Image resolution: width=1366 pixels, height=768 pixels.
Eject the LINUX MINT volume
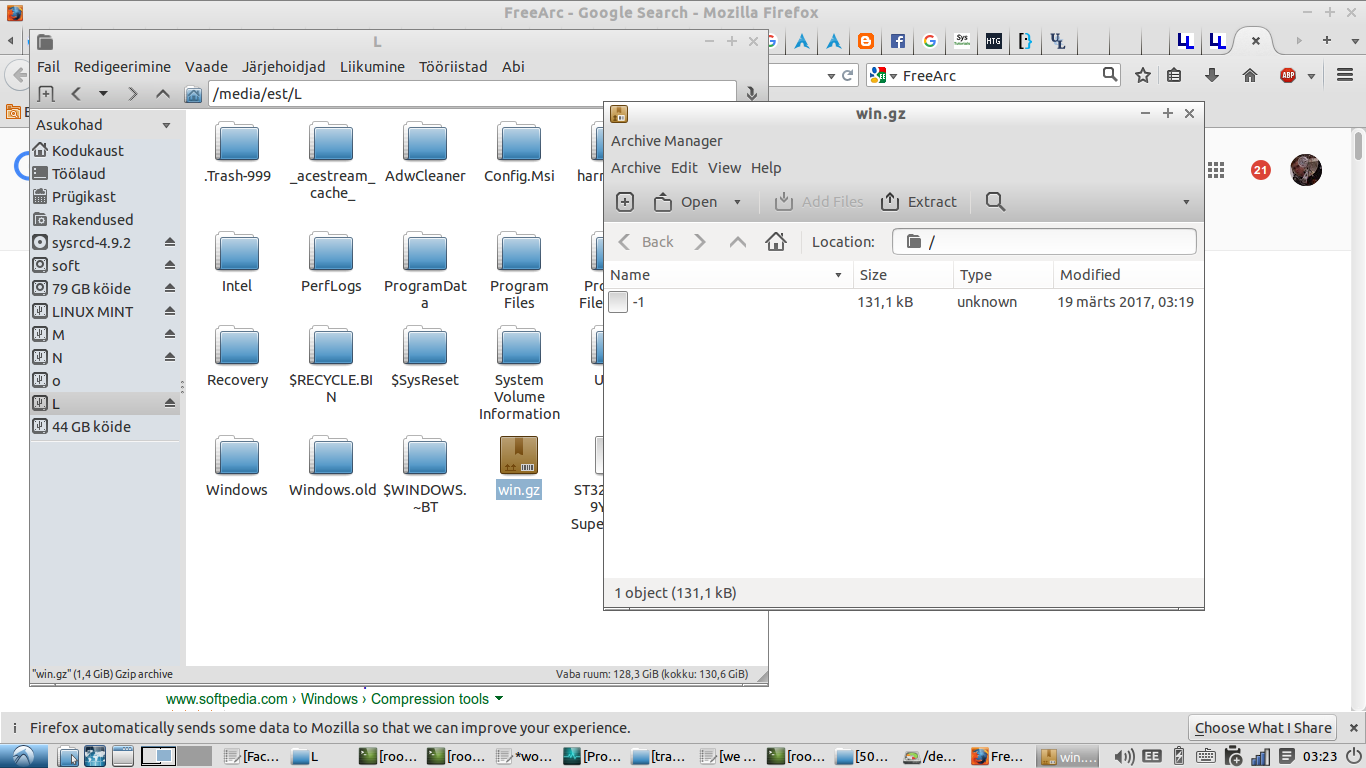[170, 312]
